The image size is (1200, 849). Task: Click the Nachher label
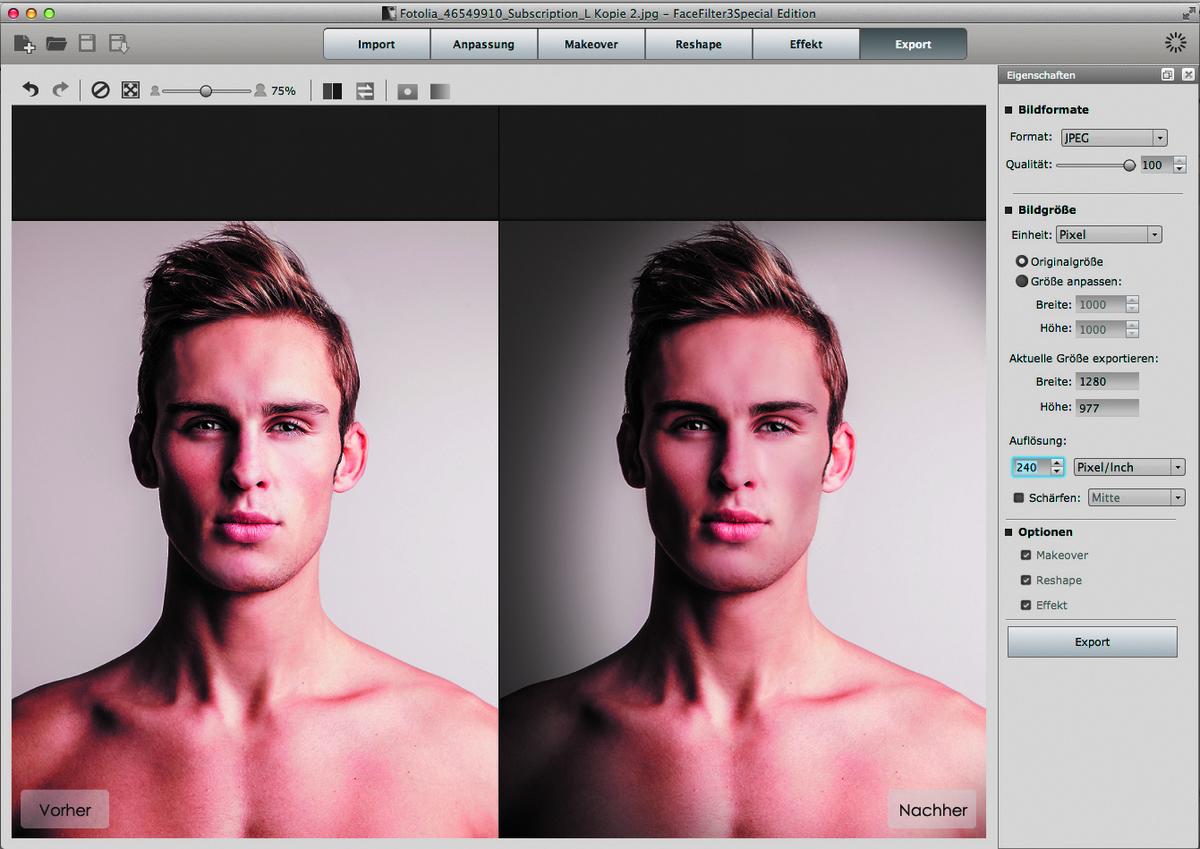point(932,809)
